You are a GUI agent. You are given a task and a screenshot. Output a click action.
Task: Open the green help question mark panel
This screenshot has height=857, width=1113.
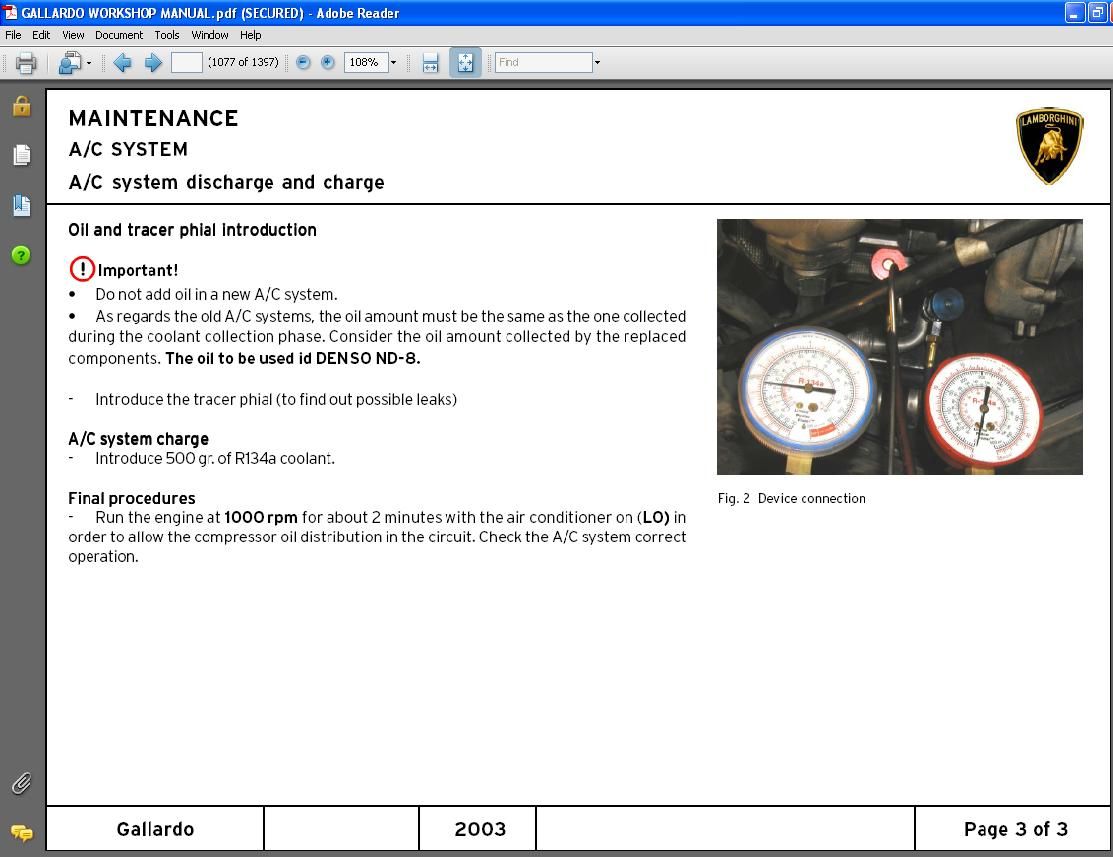point(21,255)
